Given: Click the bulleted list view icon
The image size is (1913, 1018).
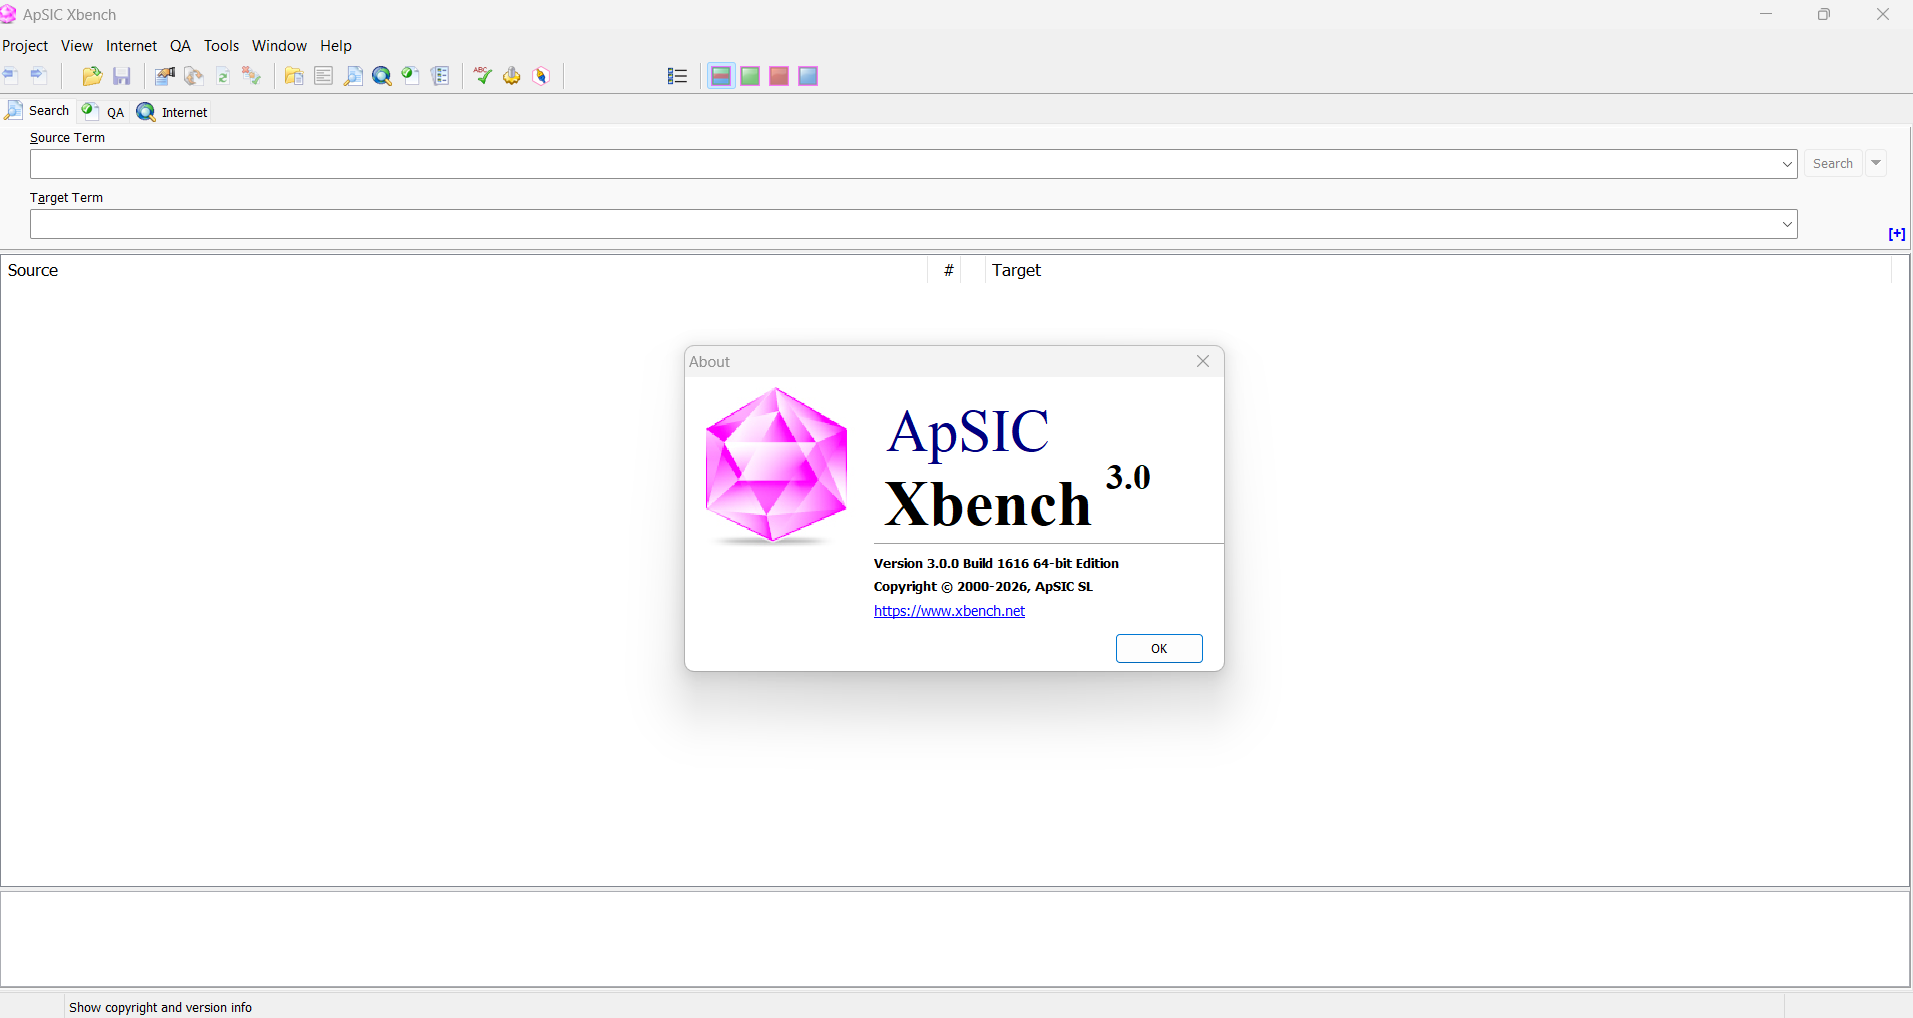Looking at the screenshot, I should click(677, 76).
